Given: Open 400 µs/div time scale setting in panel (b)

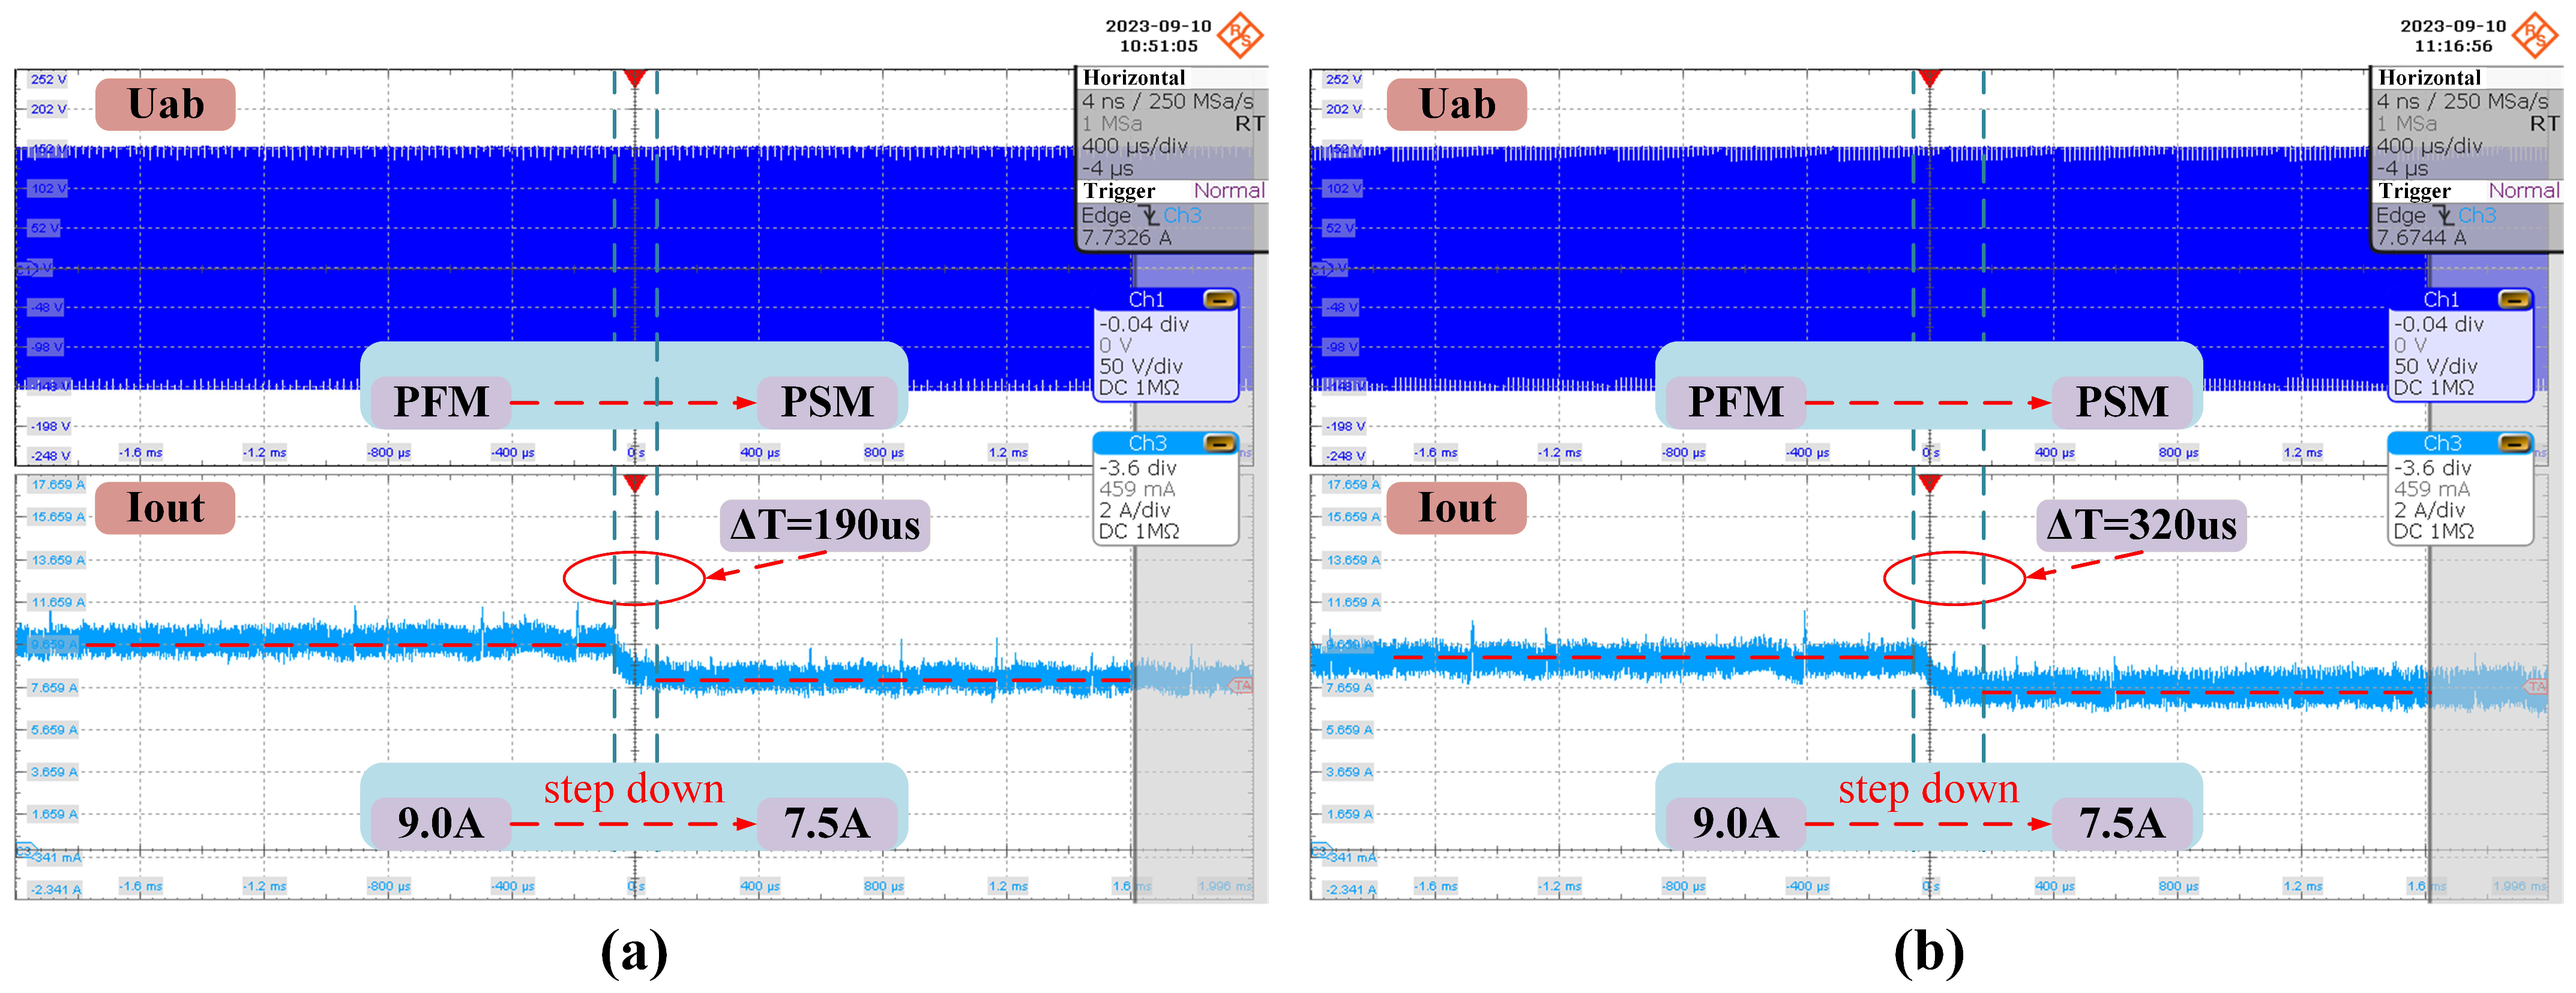Looking at the screenshot, I should 2429,146.
